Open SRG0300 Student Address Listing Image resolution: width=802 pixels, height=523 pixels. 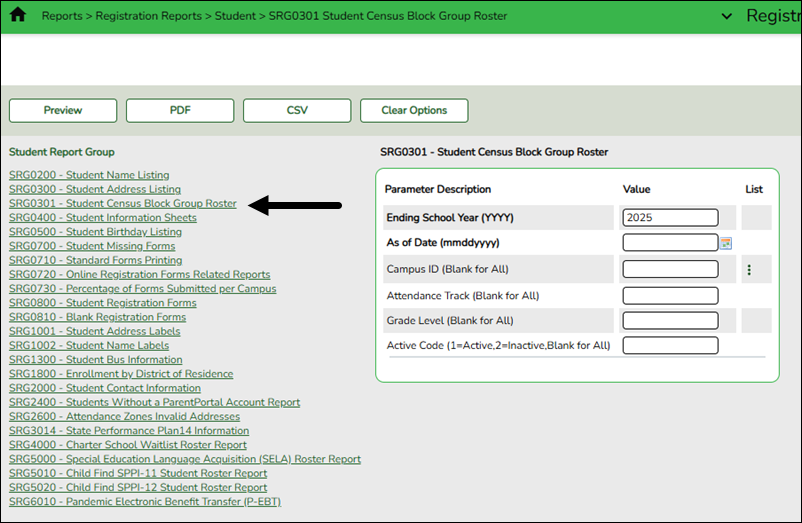click(95, 189)
